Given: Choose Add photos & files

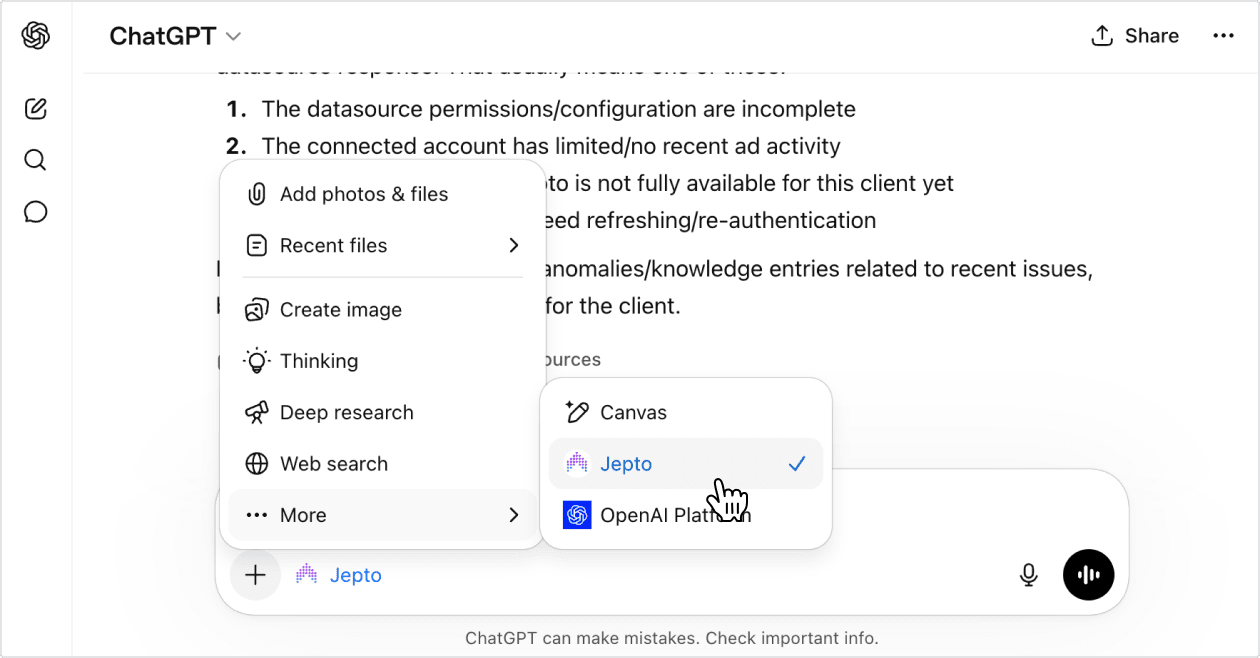Looking at the screenshot, I should click(384, 194).
